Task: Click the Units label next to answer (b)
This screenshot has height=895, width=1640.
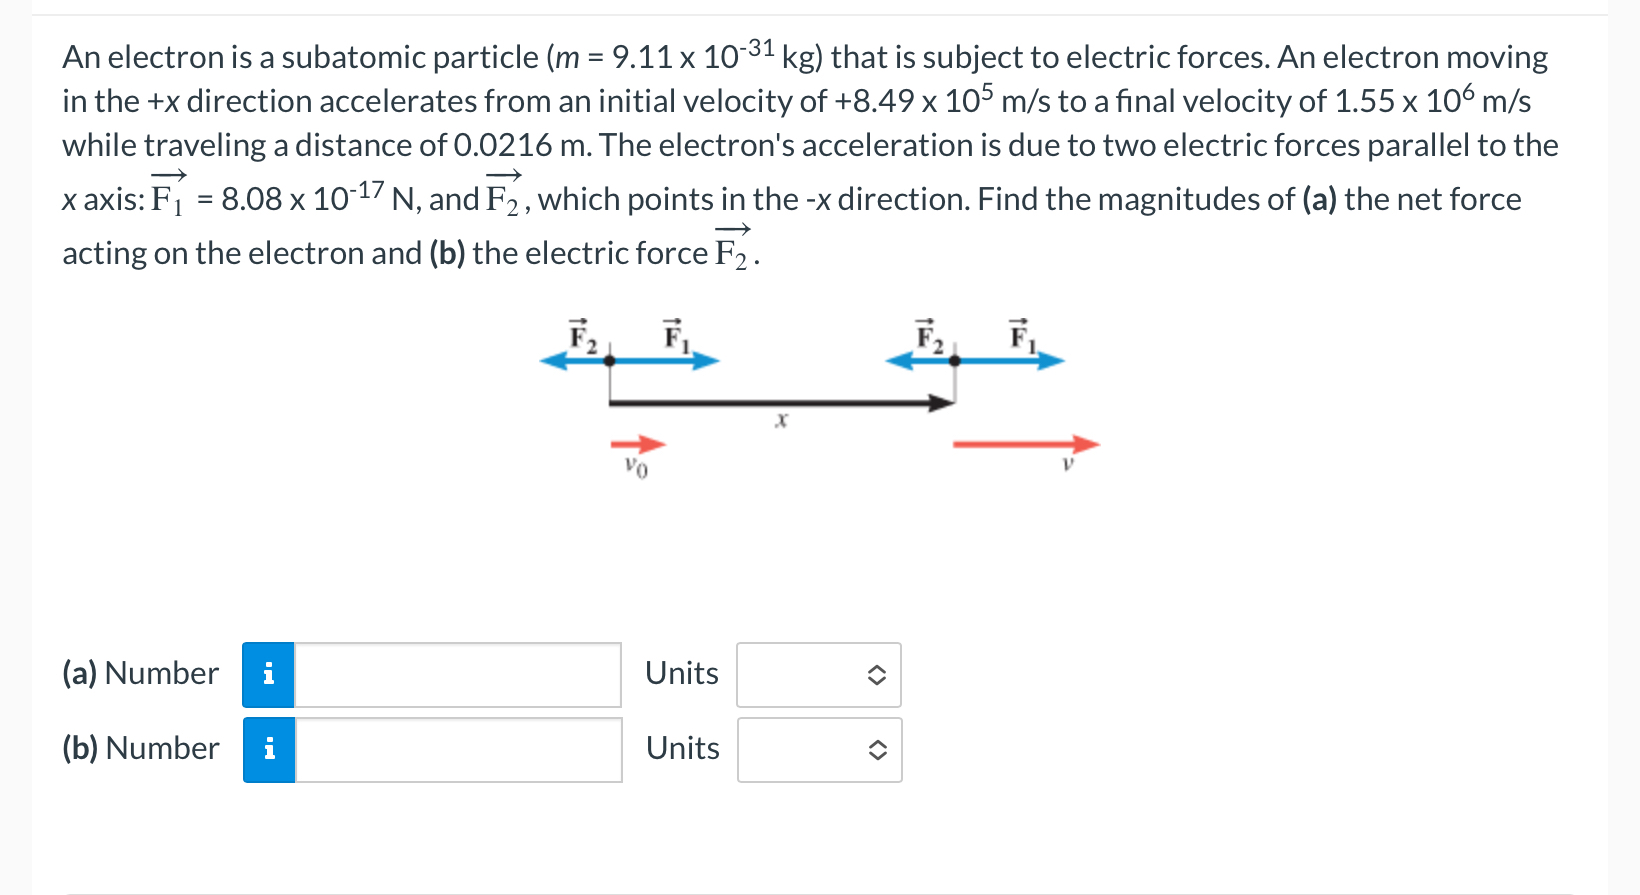Action: pos(681,748)
